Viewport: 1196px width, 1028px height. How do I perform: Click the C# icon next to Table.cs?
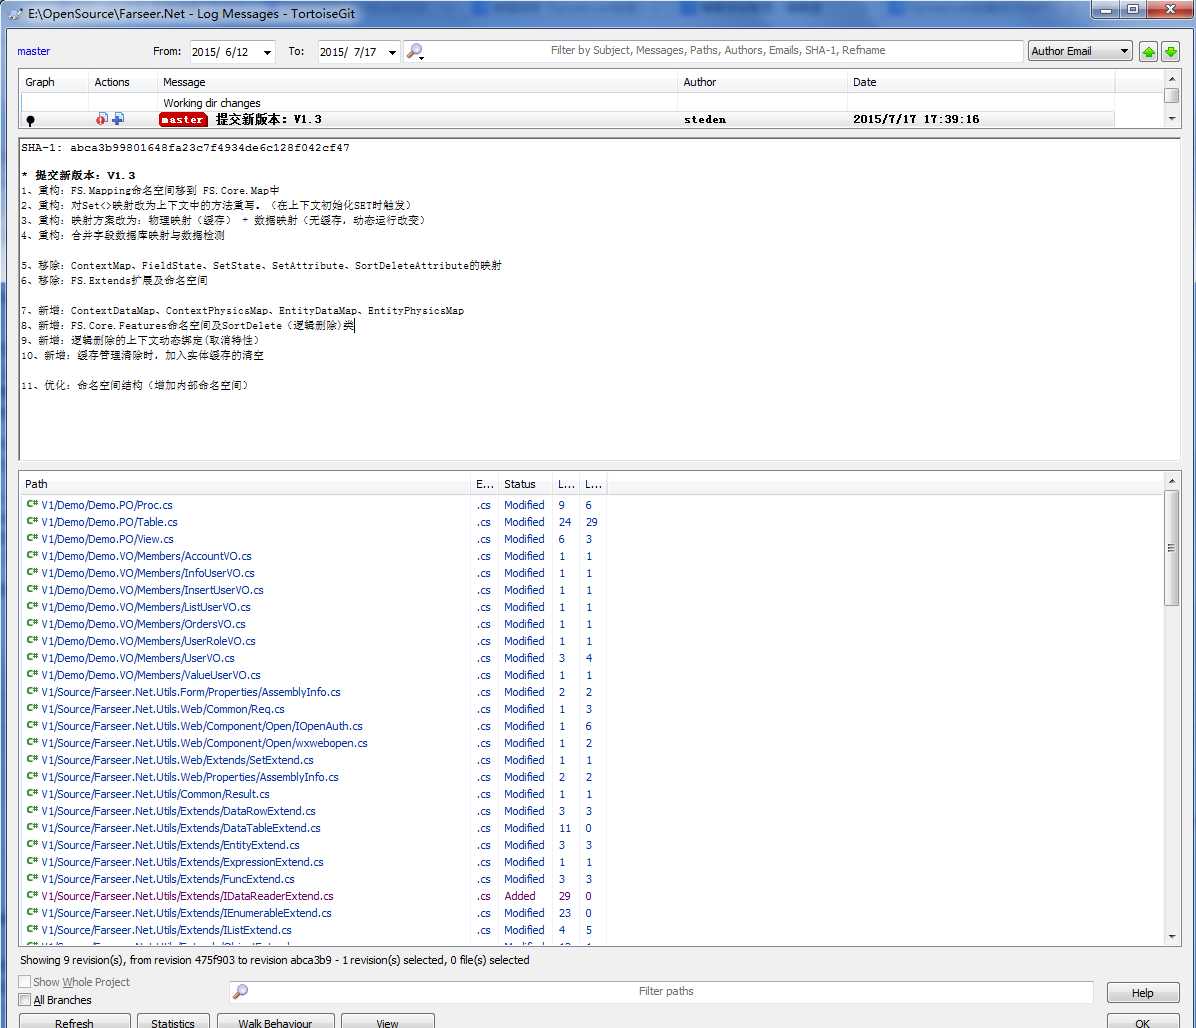coord(32,522)
